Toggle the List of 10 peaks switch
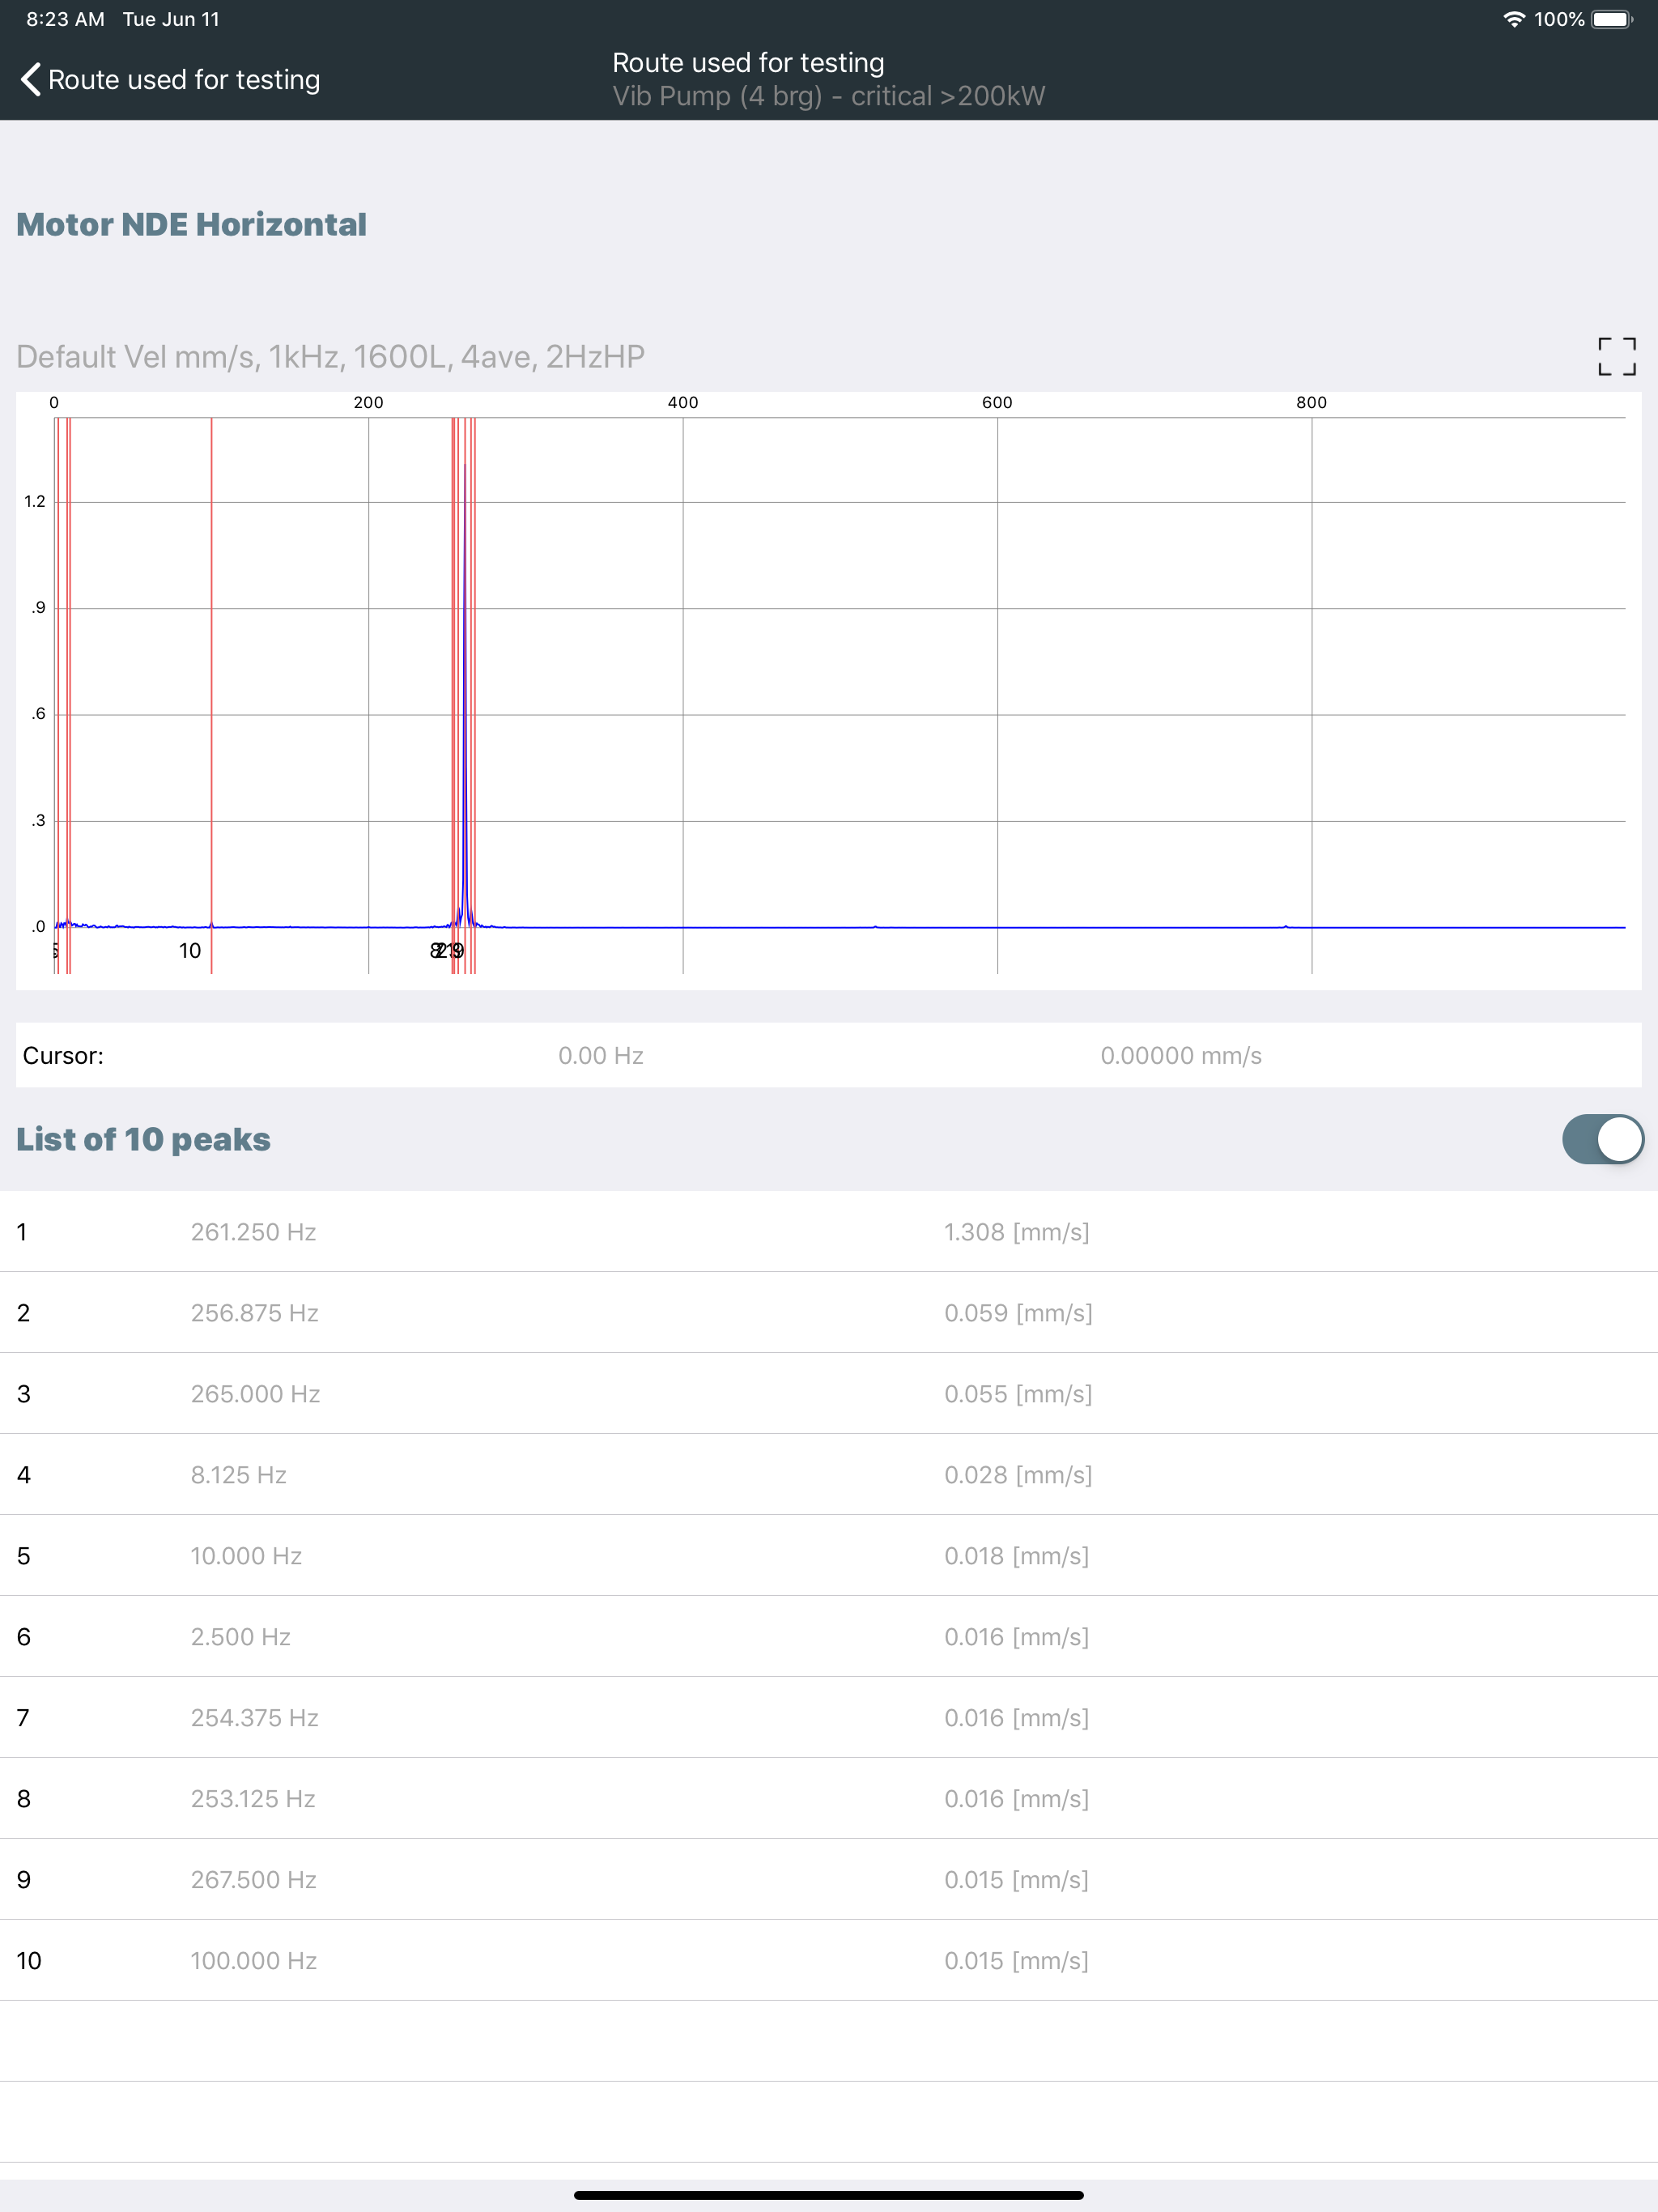Screen dimensions: 1658x2212 pos(1602,1139)
